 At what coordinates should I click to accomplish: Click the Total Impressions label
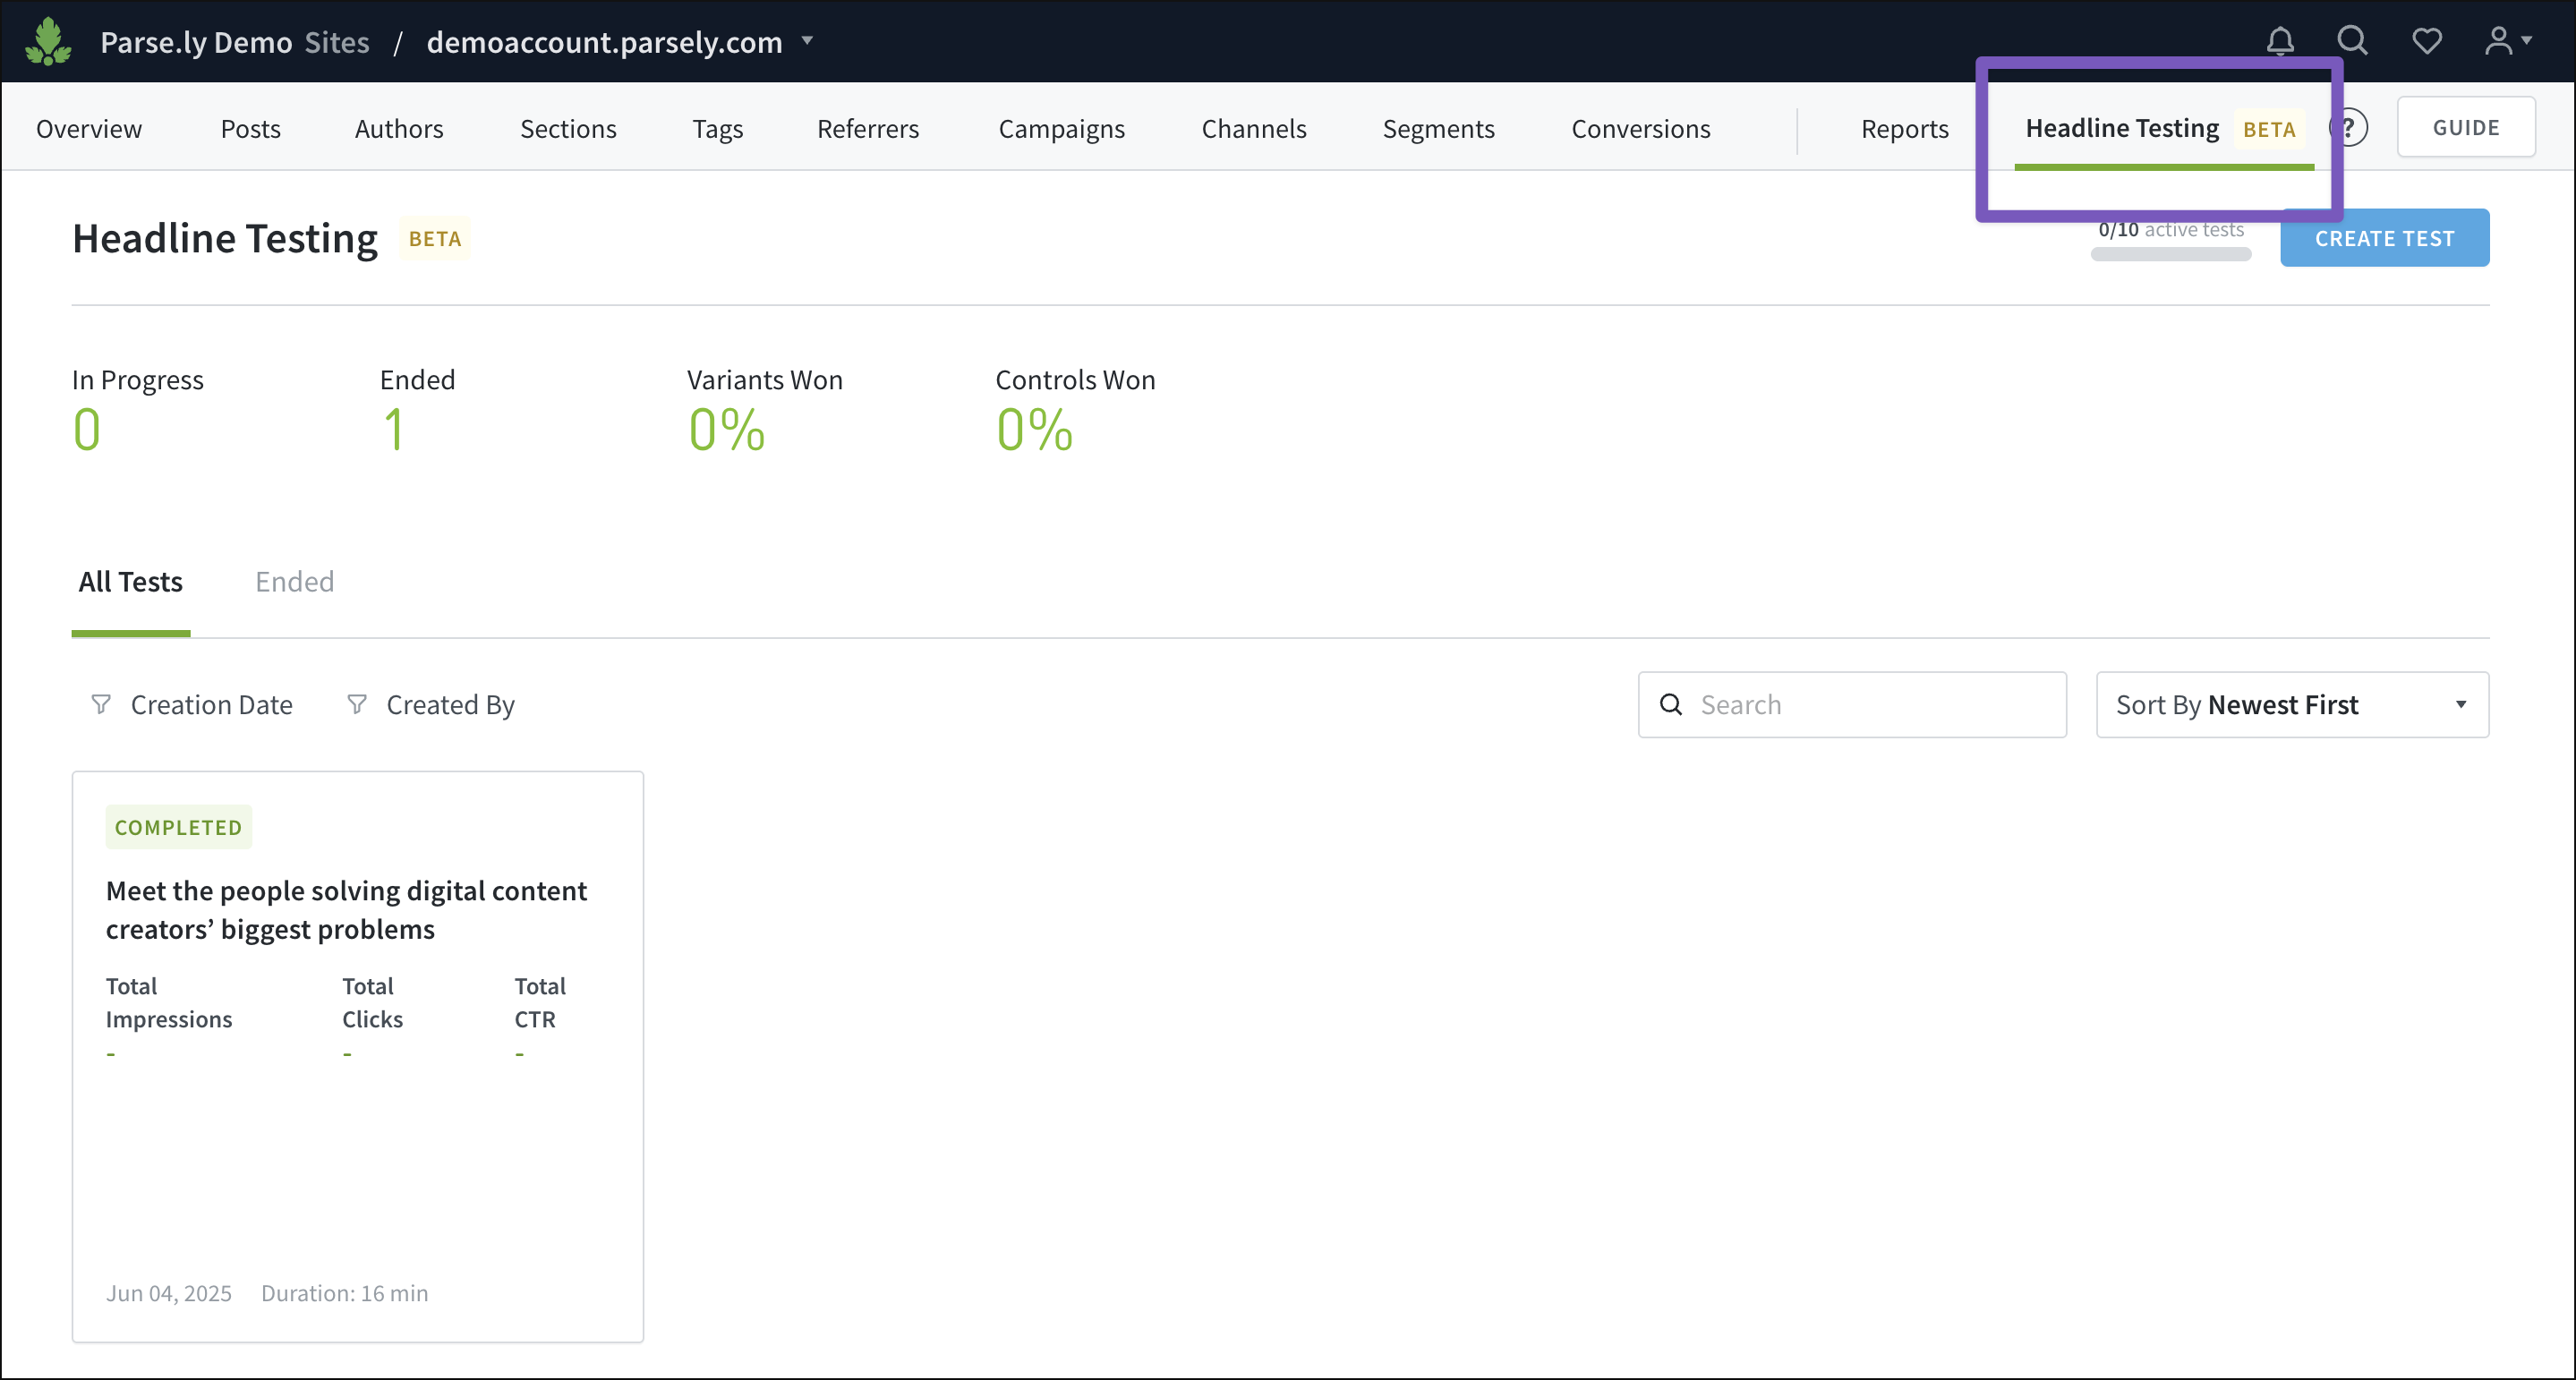169,1002
